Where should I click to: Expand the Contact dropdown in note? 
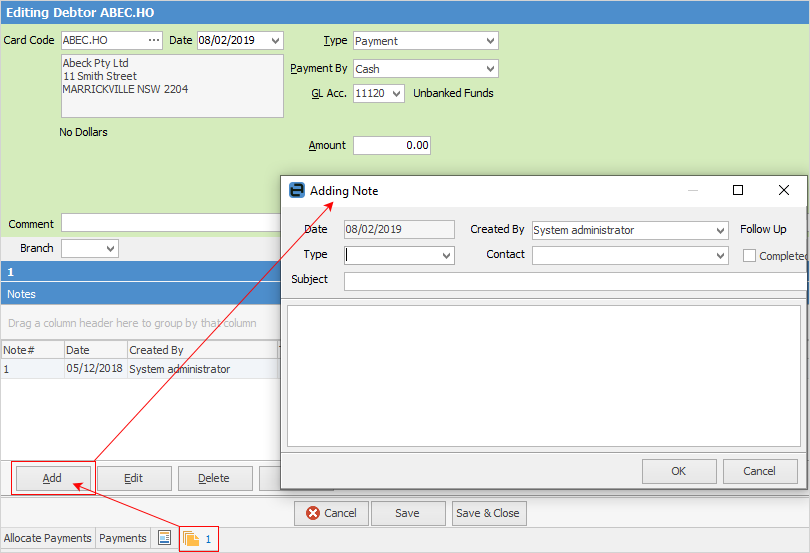point(721,256)
